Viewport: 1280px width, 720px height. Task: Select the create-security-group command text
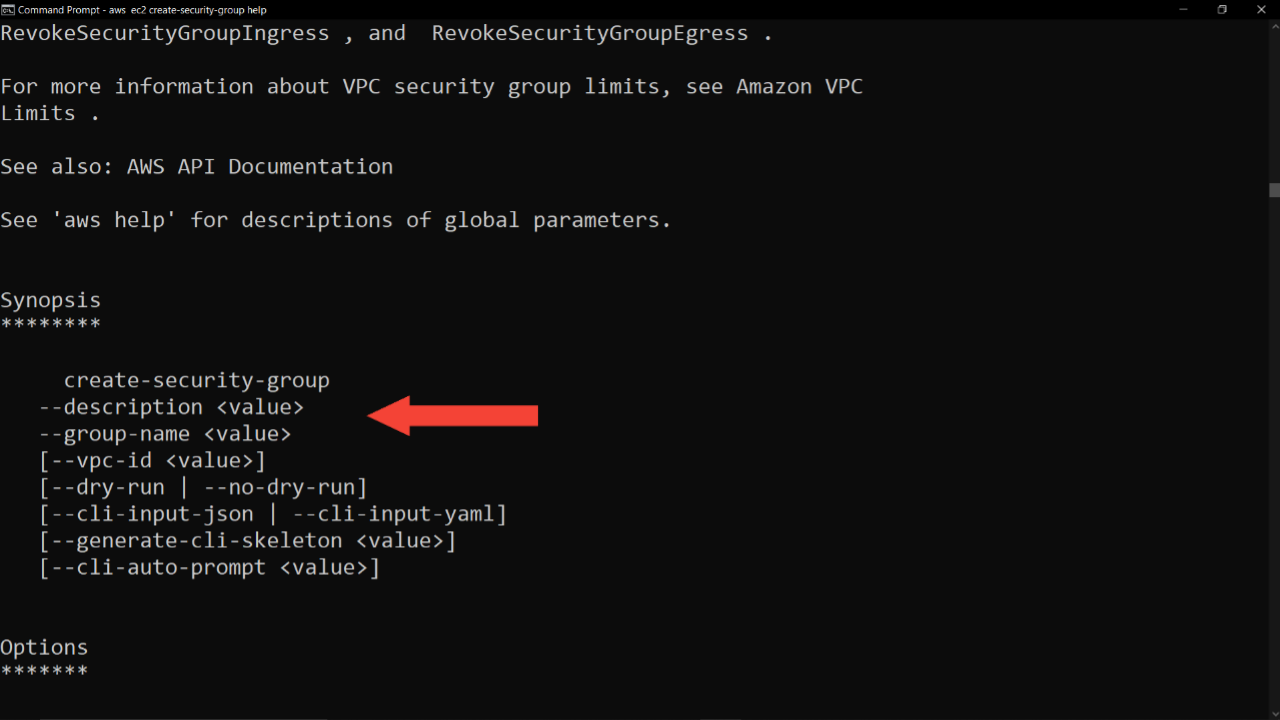click(196, 380)
